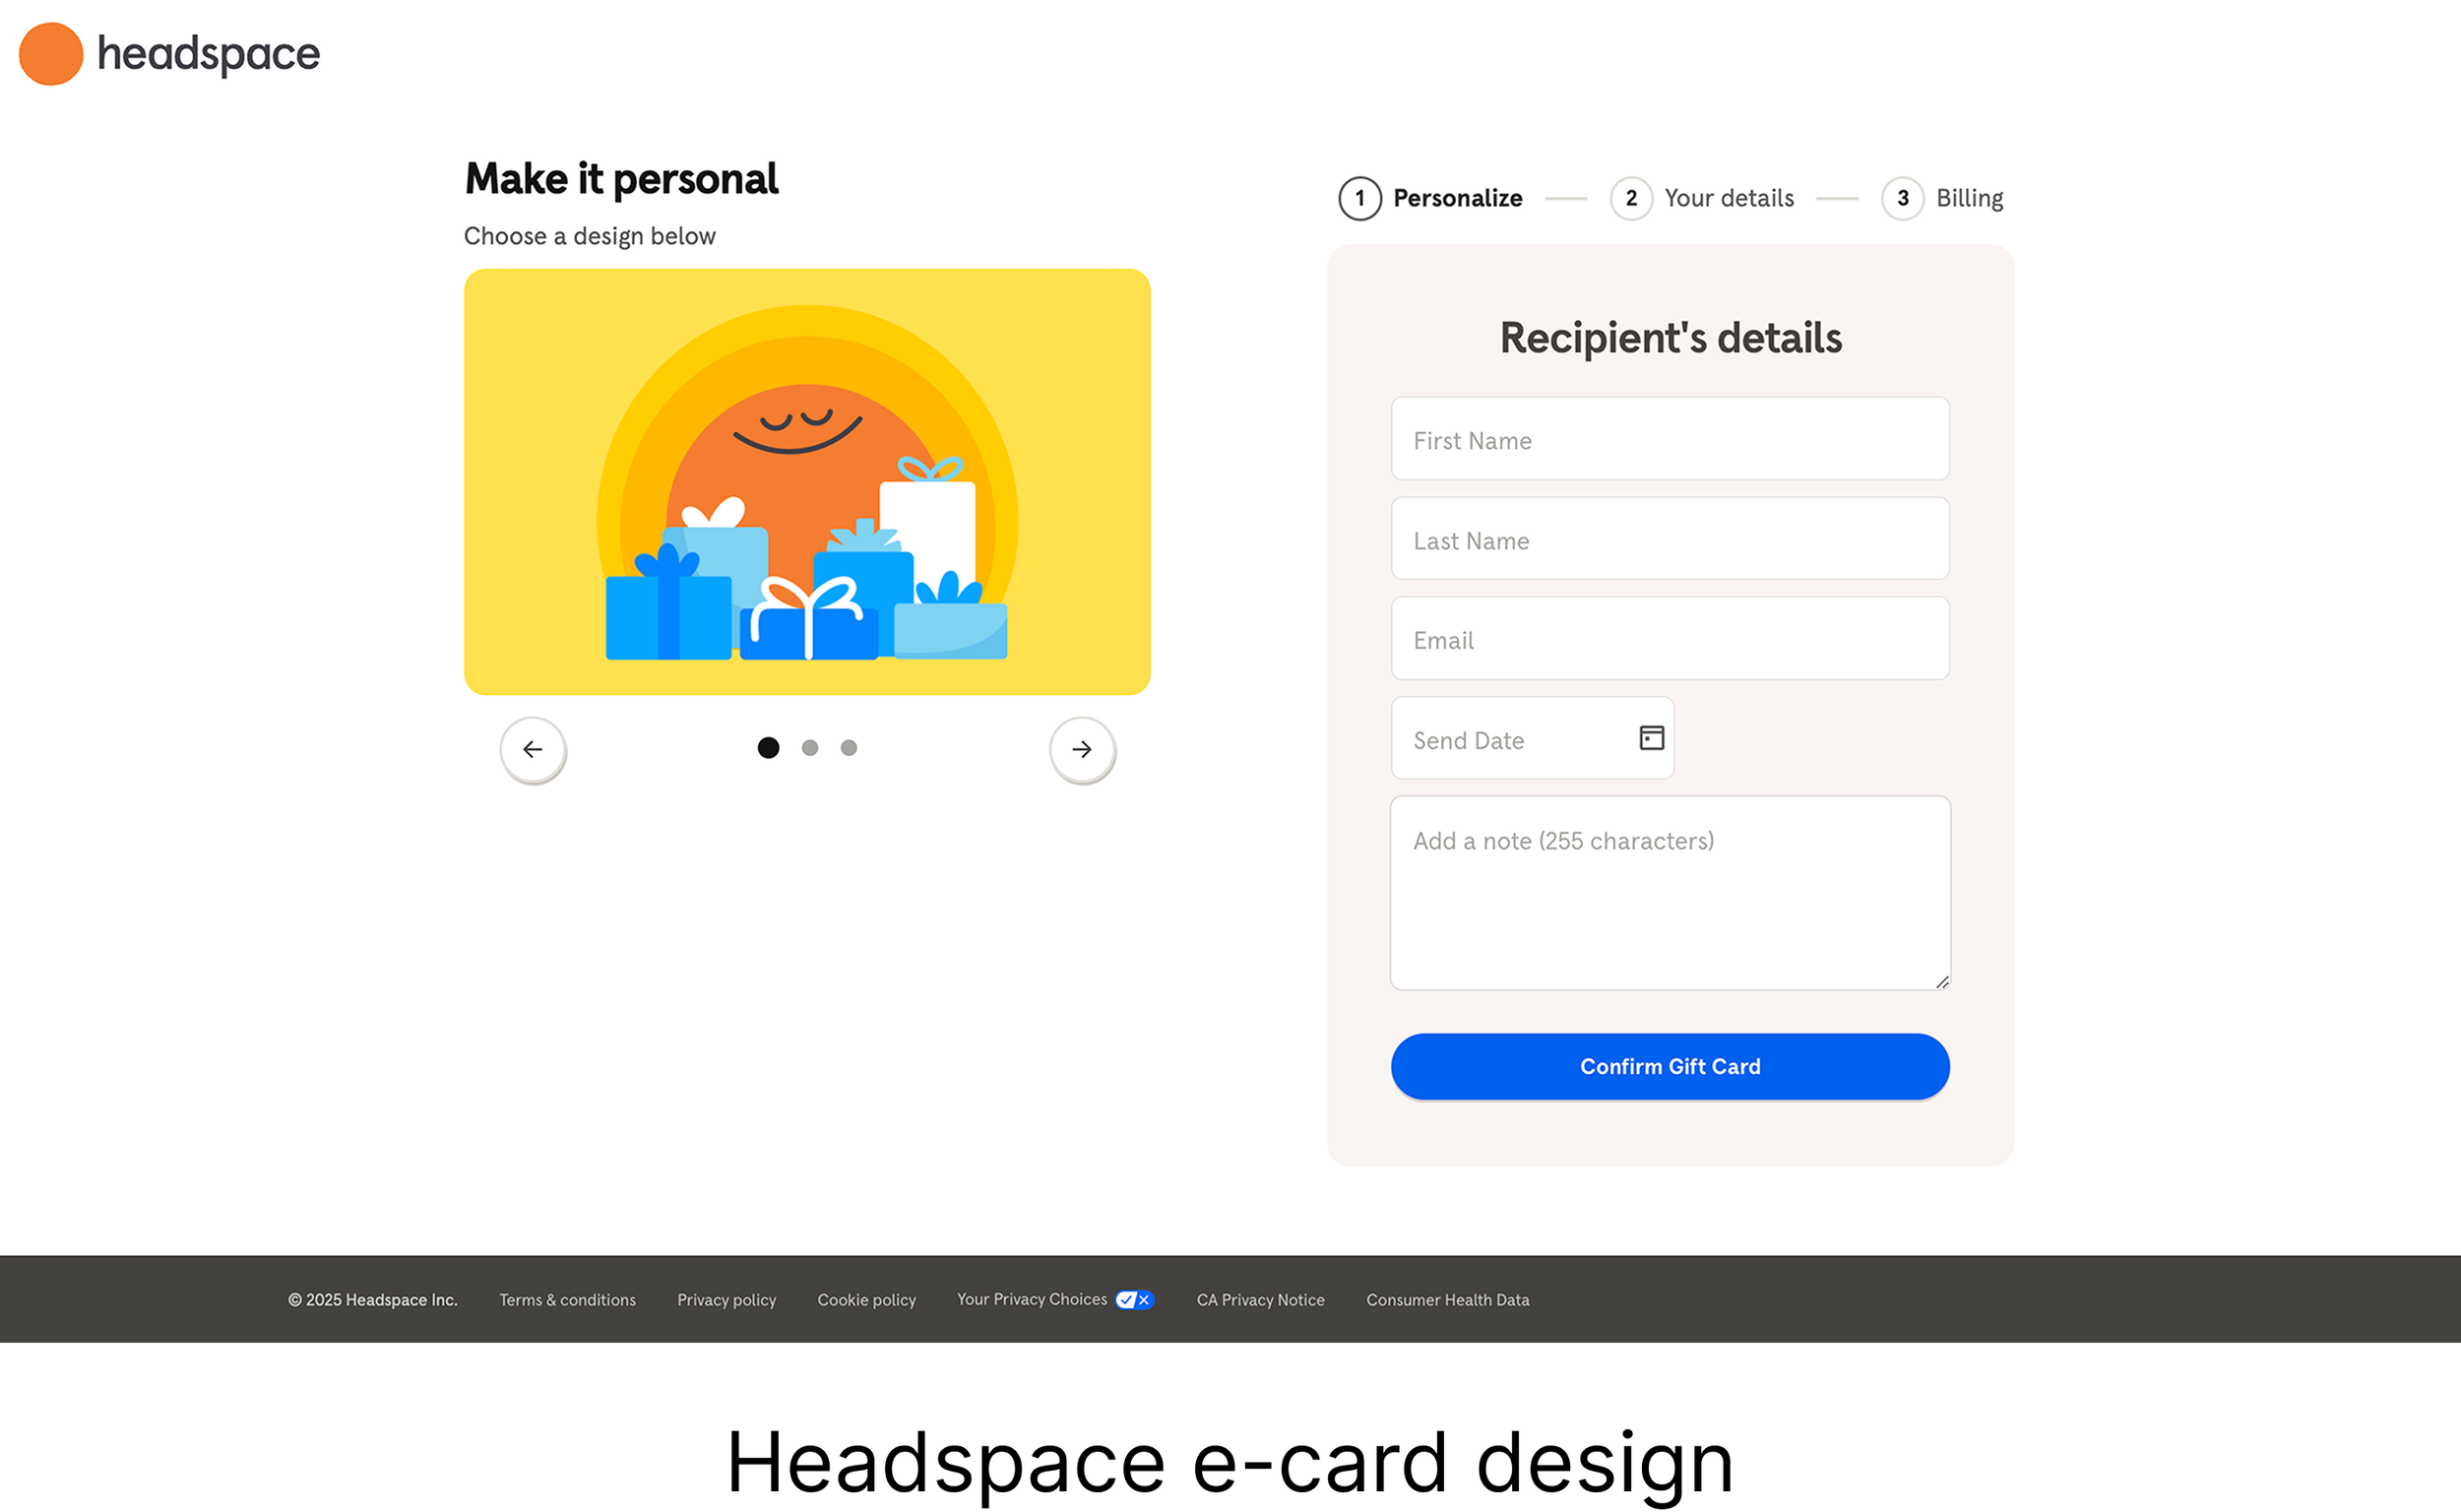
Task: Click the Email input field
Action: point(1669,639)
